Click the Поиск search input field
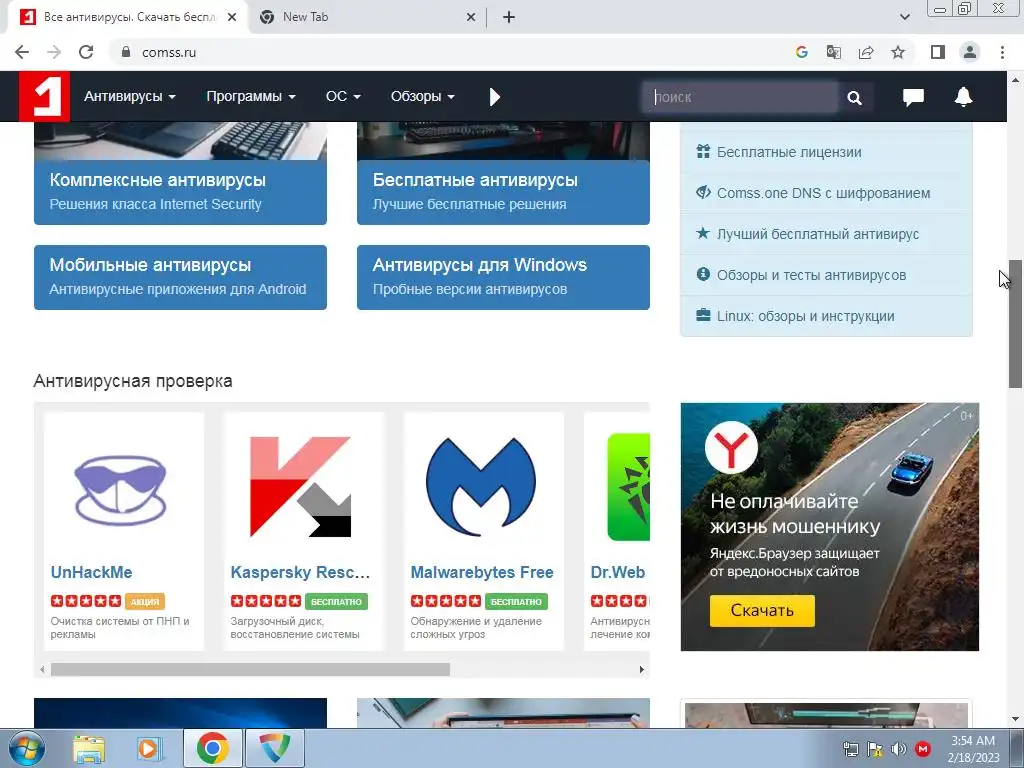The image size is (1024, 768). click(x=740, y=97)
